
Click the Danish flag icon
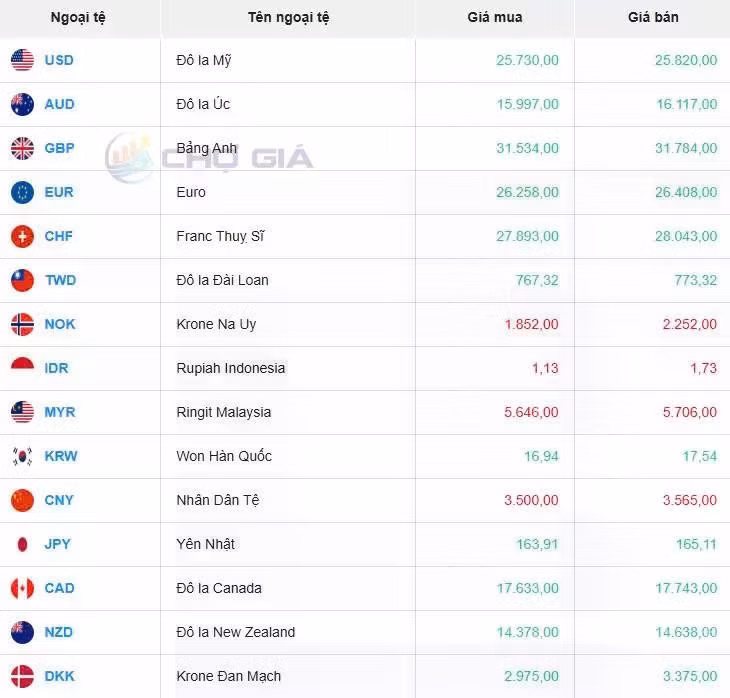22,676
